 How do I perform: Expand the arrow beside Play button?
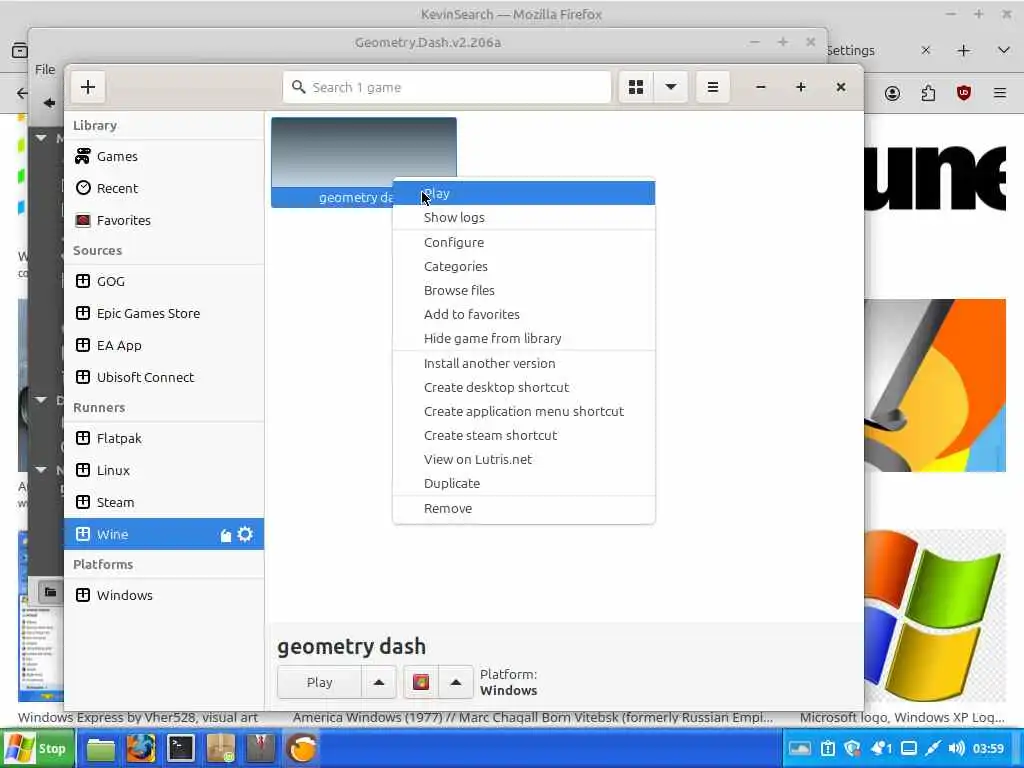pos(379,682)
